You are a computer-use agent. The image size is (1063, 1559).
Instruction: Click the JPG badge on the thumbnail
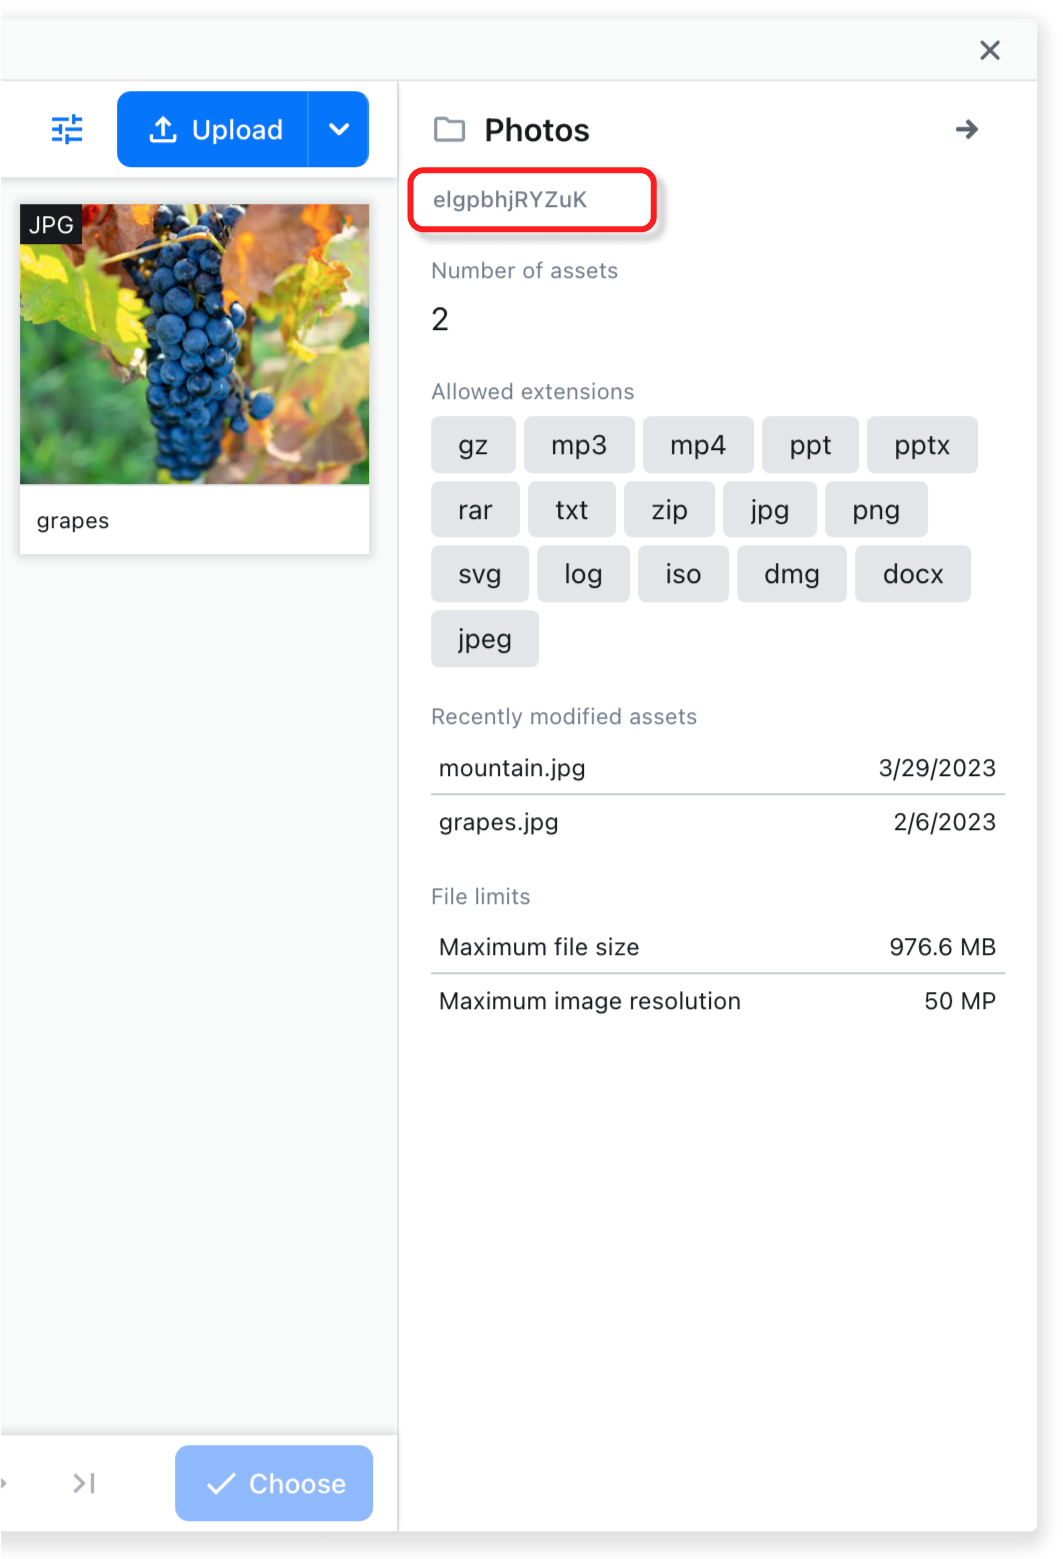[x=51, y=225]
